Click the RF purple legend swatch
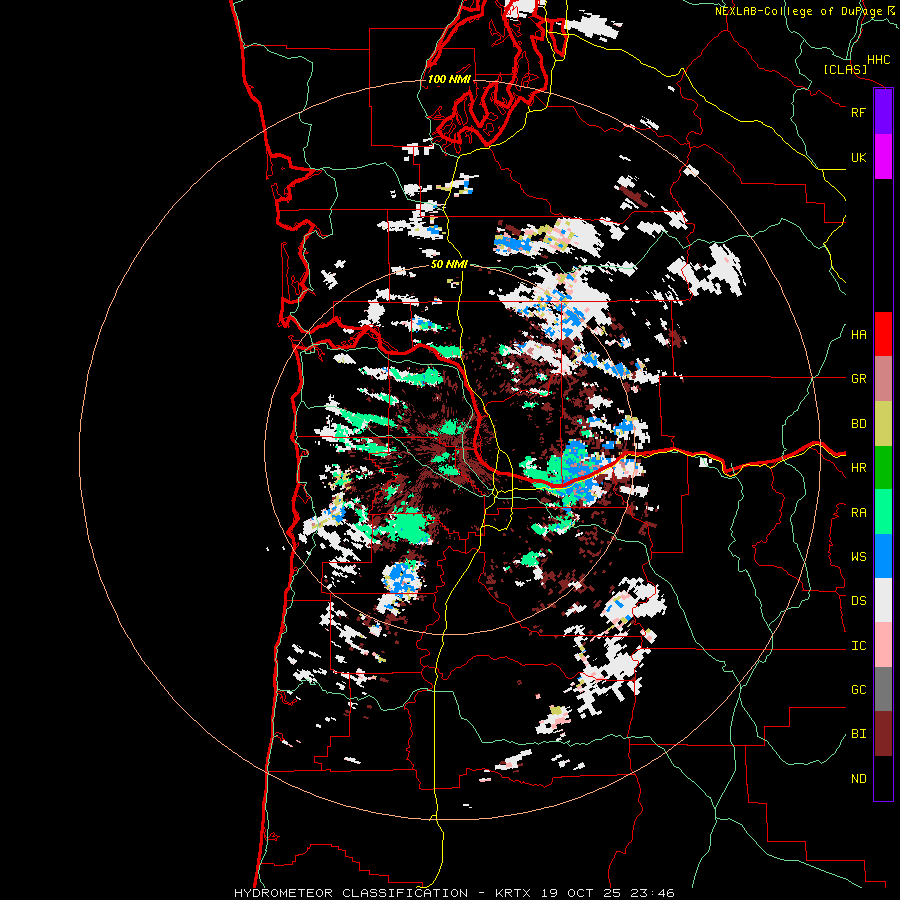The width and height of the screenshot is (900, 900). click(x=883, y=112)
